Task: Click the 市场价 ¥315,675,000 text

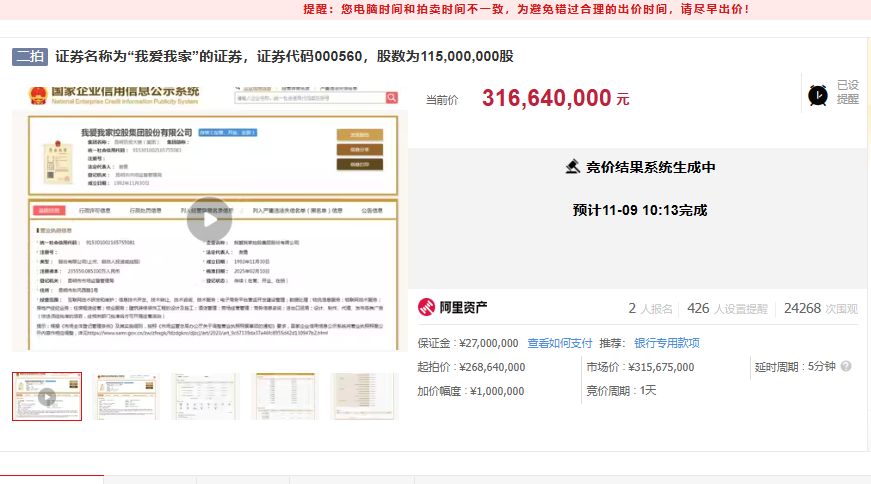Action: pyautogui.click(x=640, y=367)
